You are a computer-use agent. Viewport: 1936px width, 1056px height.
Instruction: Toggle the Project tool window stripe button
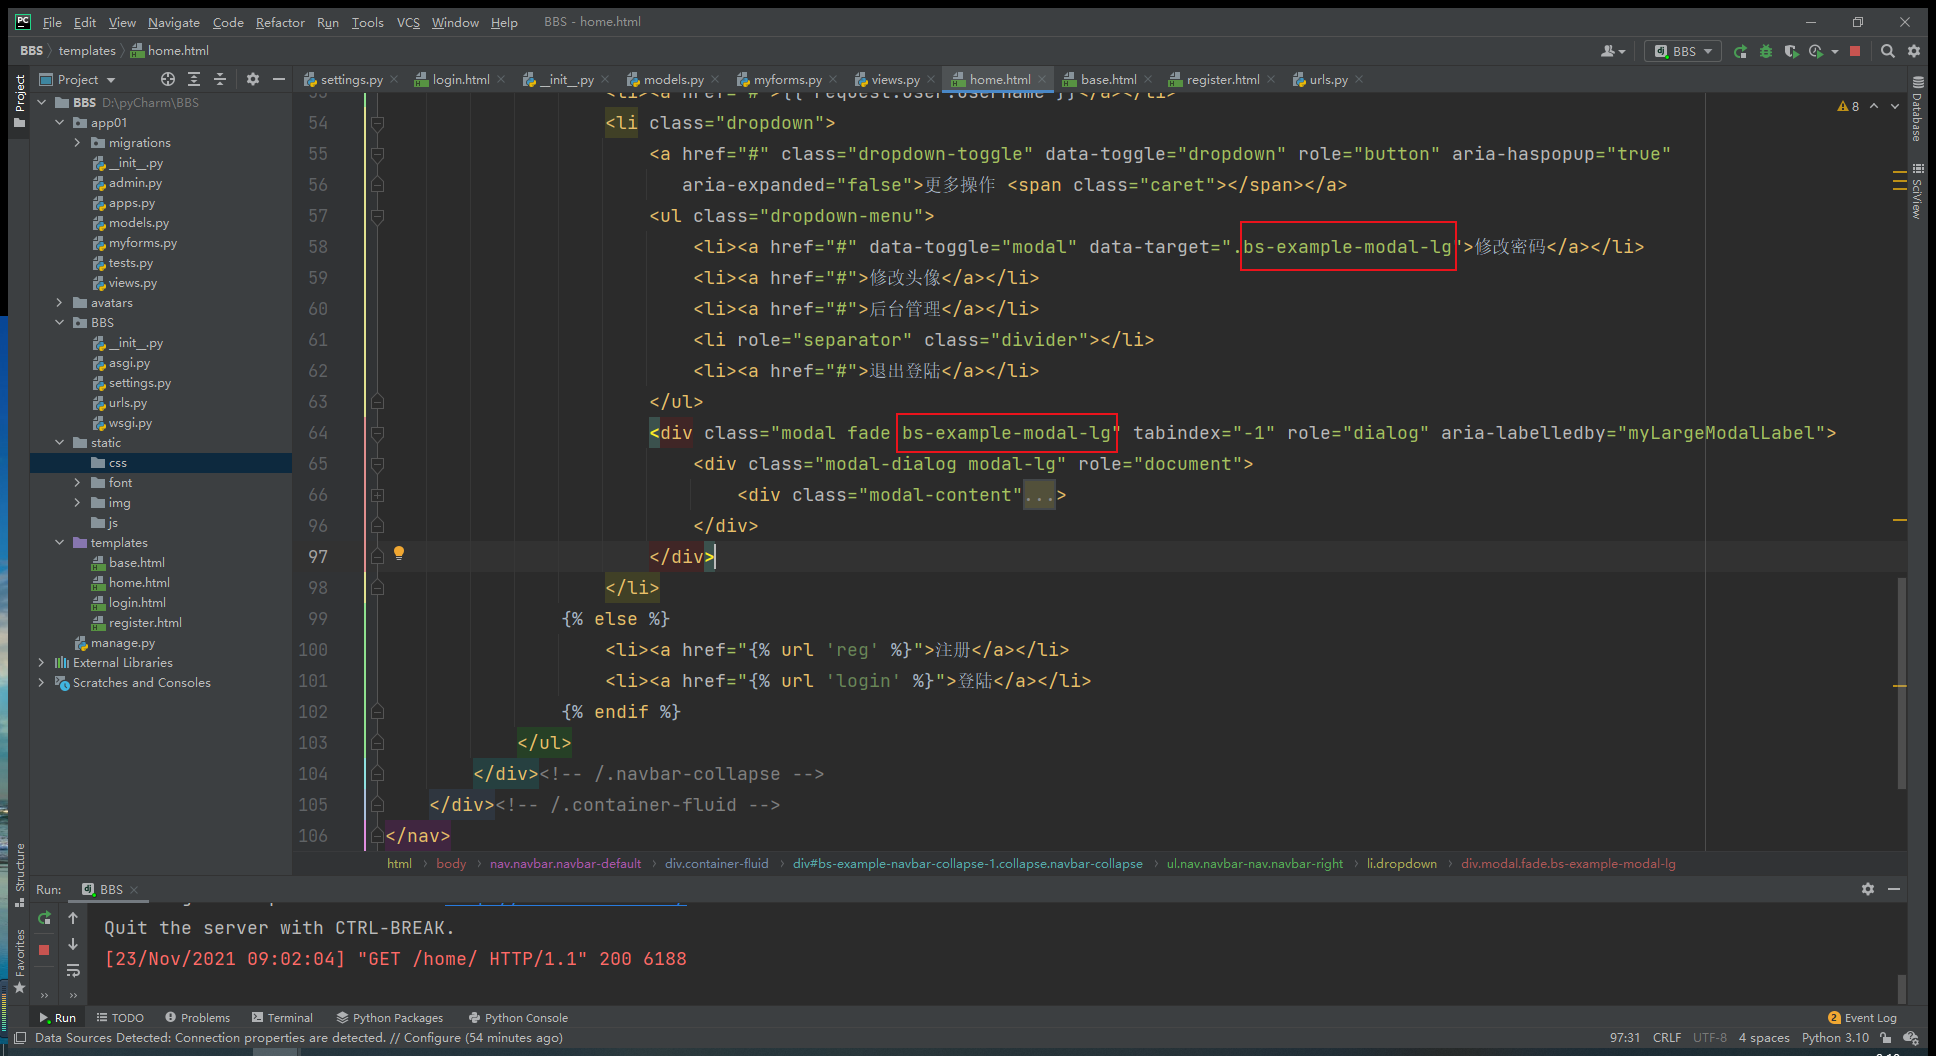click(x=19, y=100)
